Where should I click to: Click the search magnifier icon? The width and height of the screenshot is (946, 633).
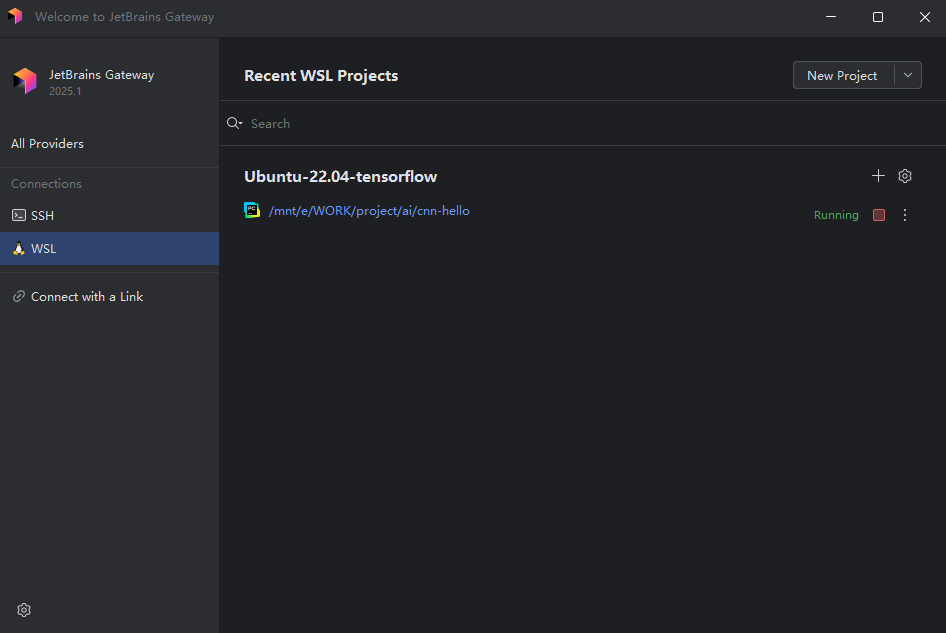pos(234,123)
